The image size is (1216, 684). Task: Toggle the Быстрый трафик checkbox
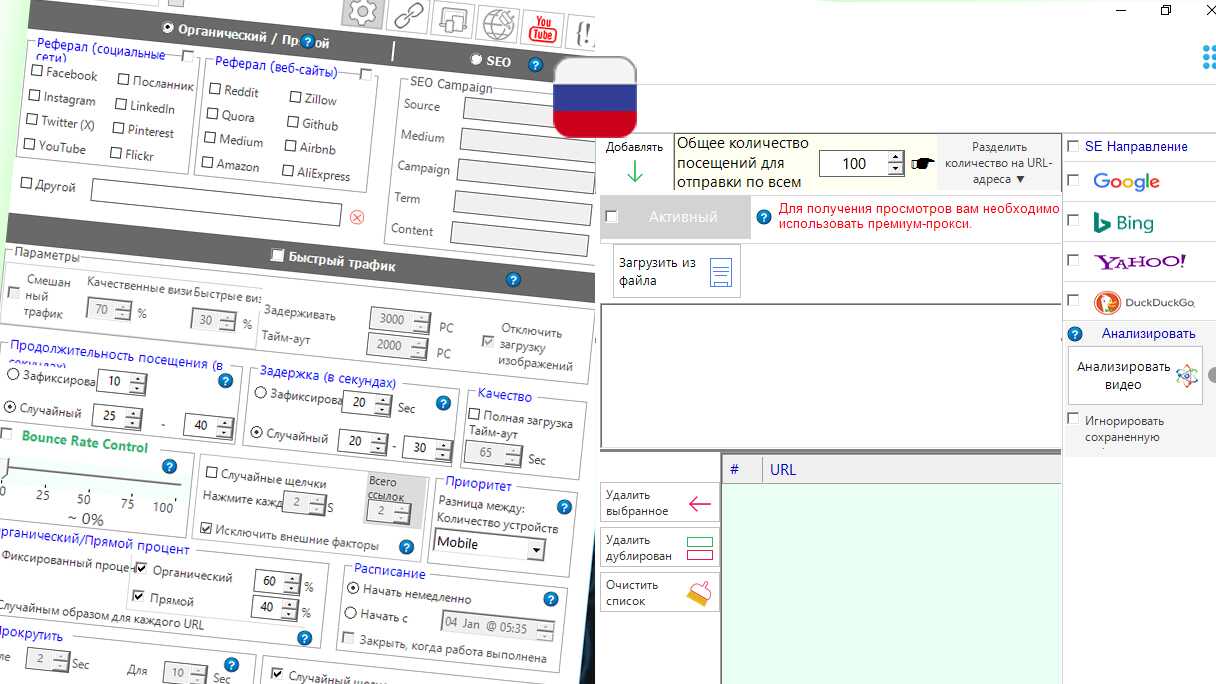(277, 256)
